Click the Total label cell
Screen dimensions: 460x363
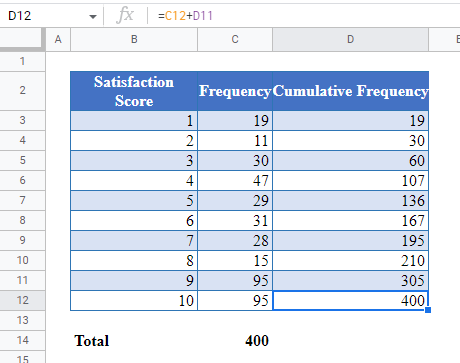134,340
